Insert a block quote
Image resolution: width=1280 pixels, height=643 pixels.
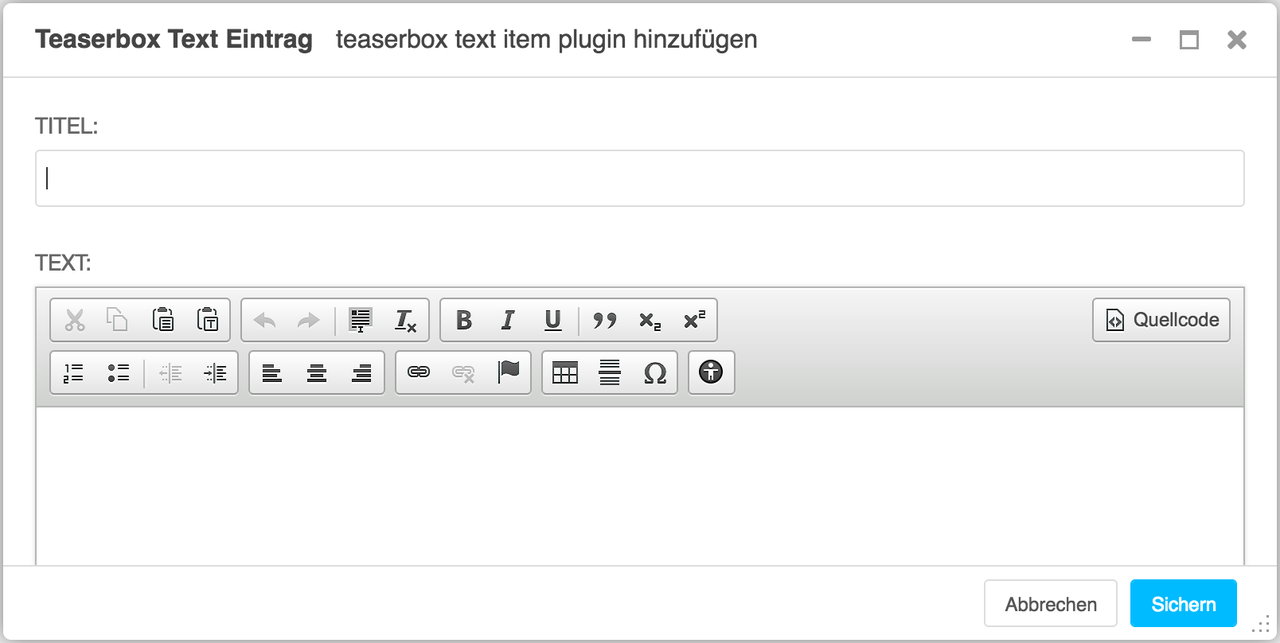point(604,320)
